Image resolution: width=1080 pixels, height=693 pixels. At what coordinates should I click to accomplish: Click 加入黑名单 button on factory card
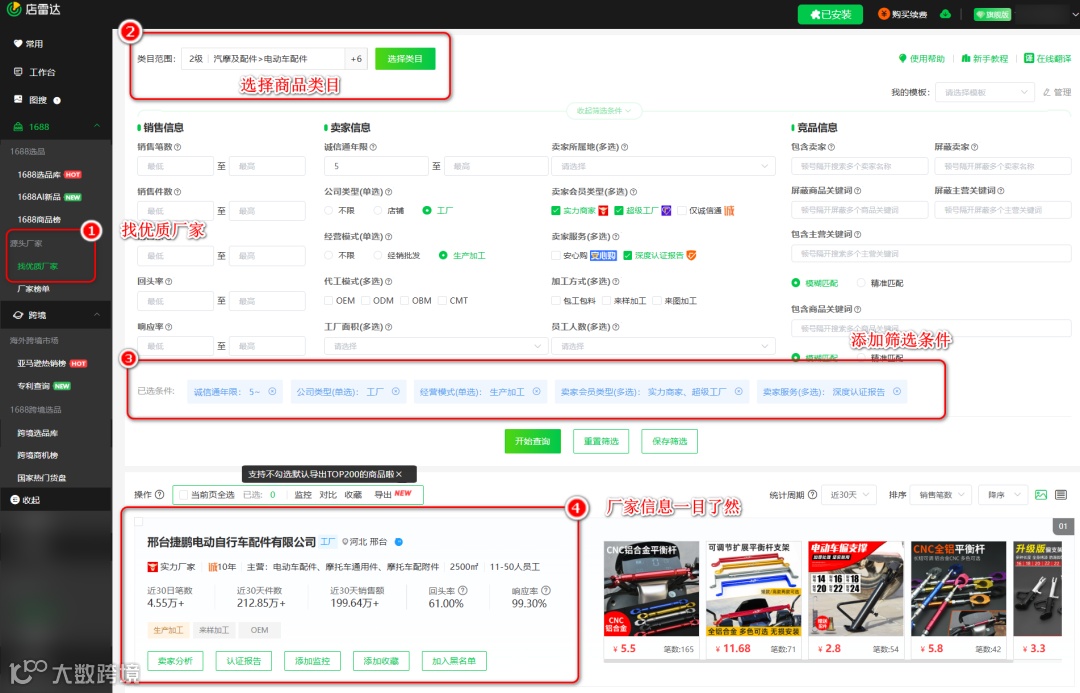pos(454,661)
